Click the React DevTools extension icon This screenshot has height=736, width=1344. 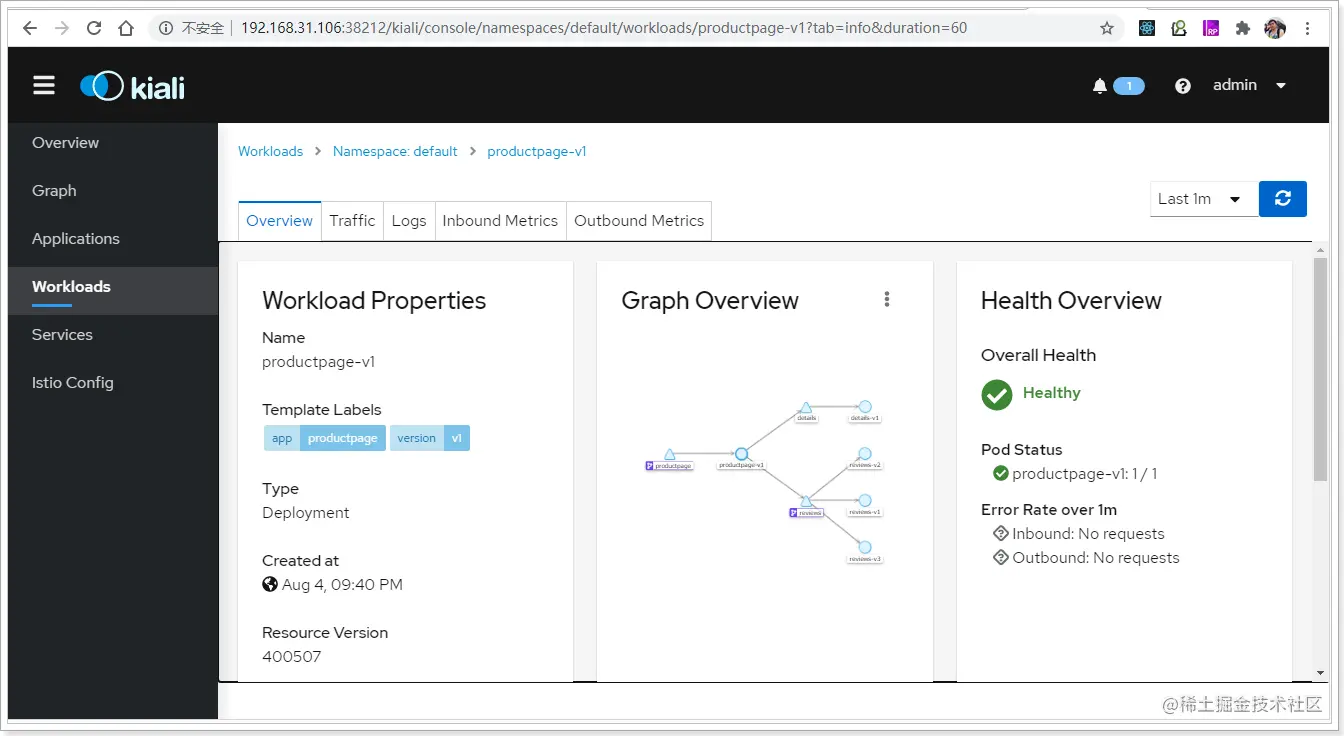tap(1147, 28)
